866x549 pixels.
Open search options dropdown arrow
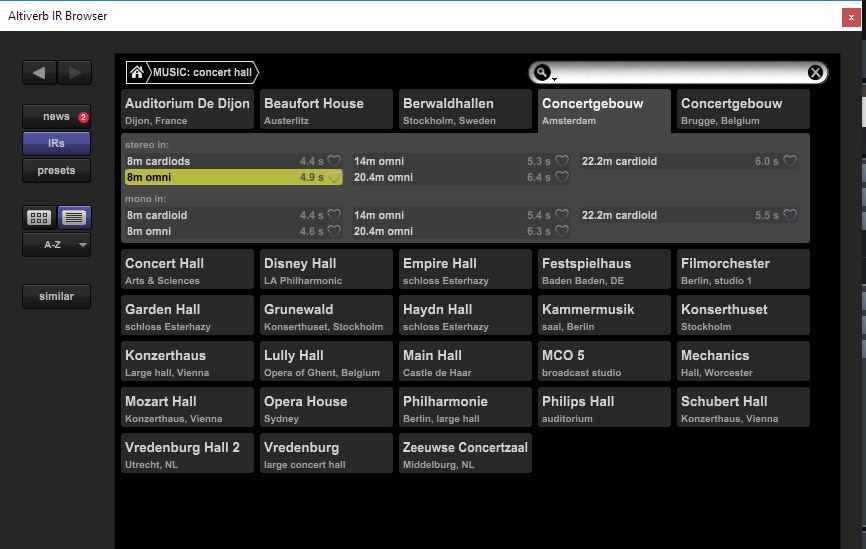point(555,80)
